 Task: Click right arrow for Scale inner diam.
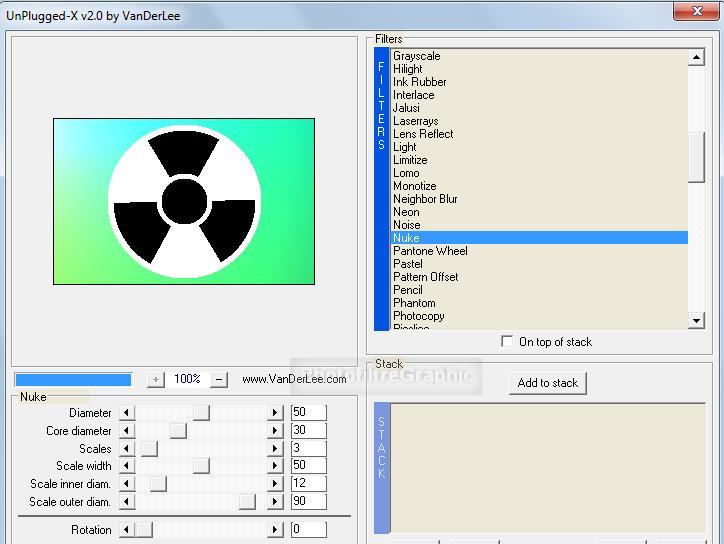[x=275, y=484]
